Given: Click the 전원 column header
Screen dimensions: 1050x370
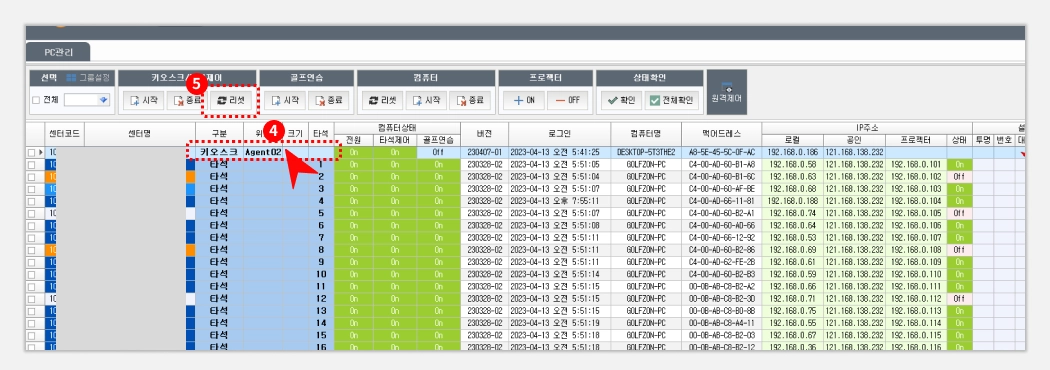Looking at the screenshot, I should click(x=353, y=140).
